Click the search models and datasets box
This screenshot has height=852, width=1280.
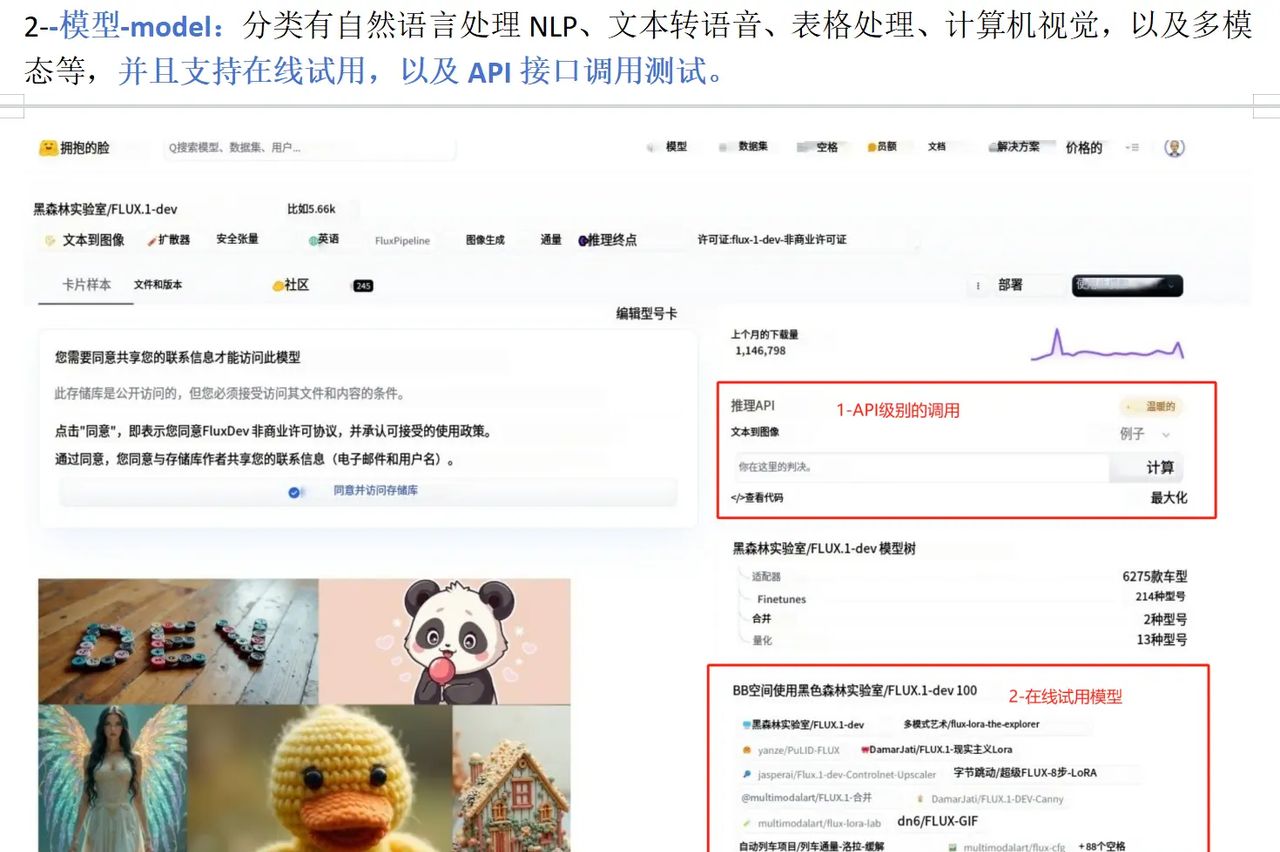pyautogui.click(x=310, y=148)
